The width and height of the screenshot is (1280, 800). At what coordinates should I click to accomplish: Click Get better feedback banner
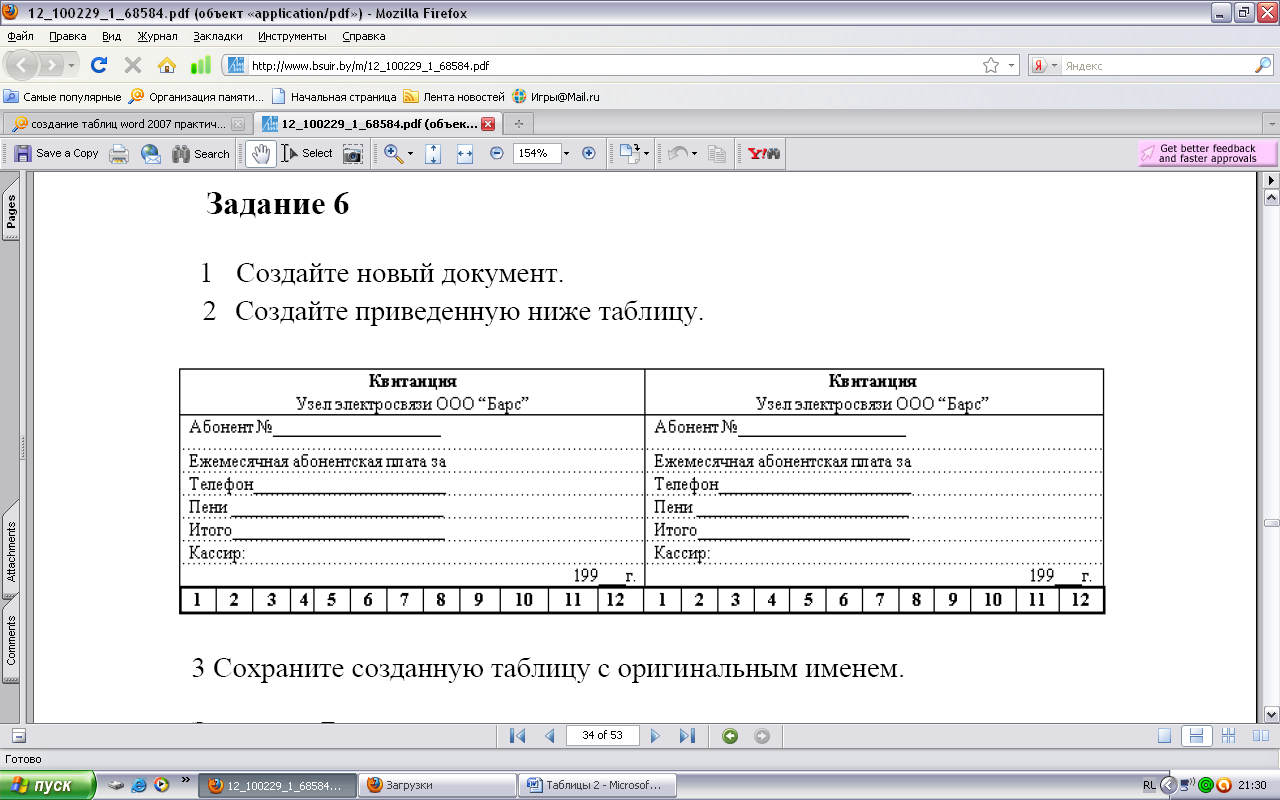click(x=1208, y=153)
